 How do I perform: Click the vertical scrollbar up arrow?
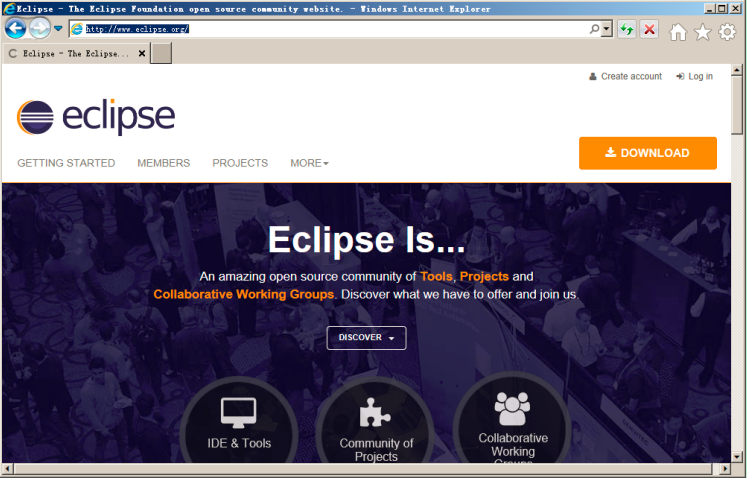(737, 71)
